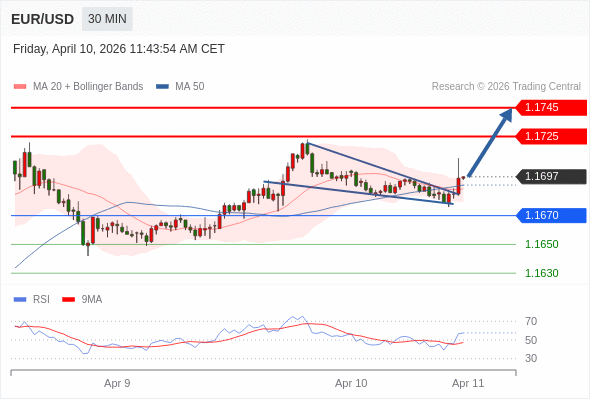Click the RSI legend label
The width and height of the screenshot is (590, 400).
(41, 300)
